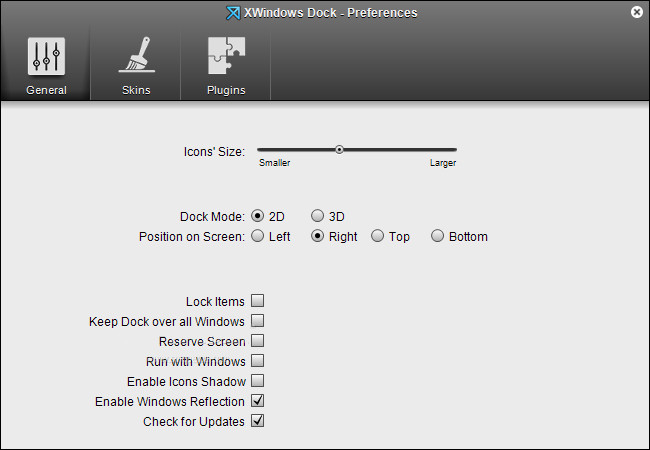Open the Plugins puzzle piece icon

(226, 56)
